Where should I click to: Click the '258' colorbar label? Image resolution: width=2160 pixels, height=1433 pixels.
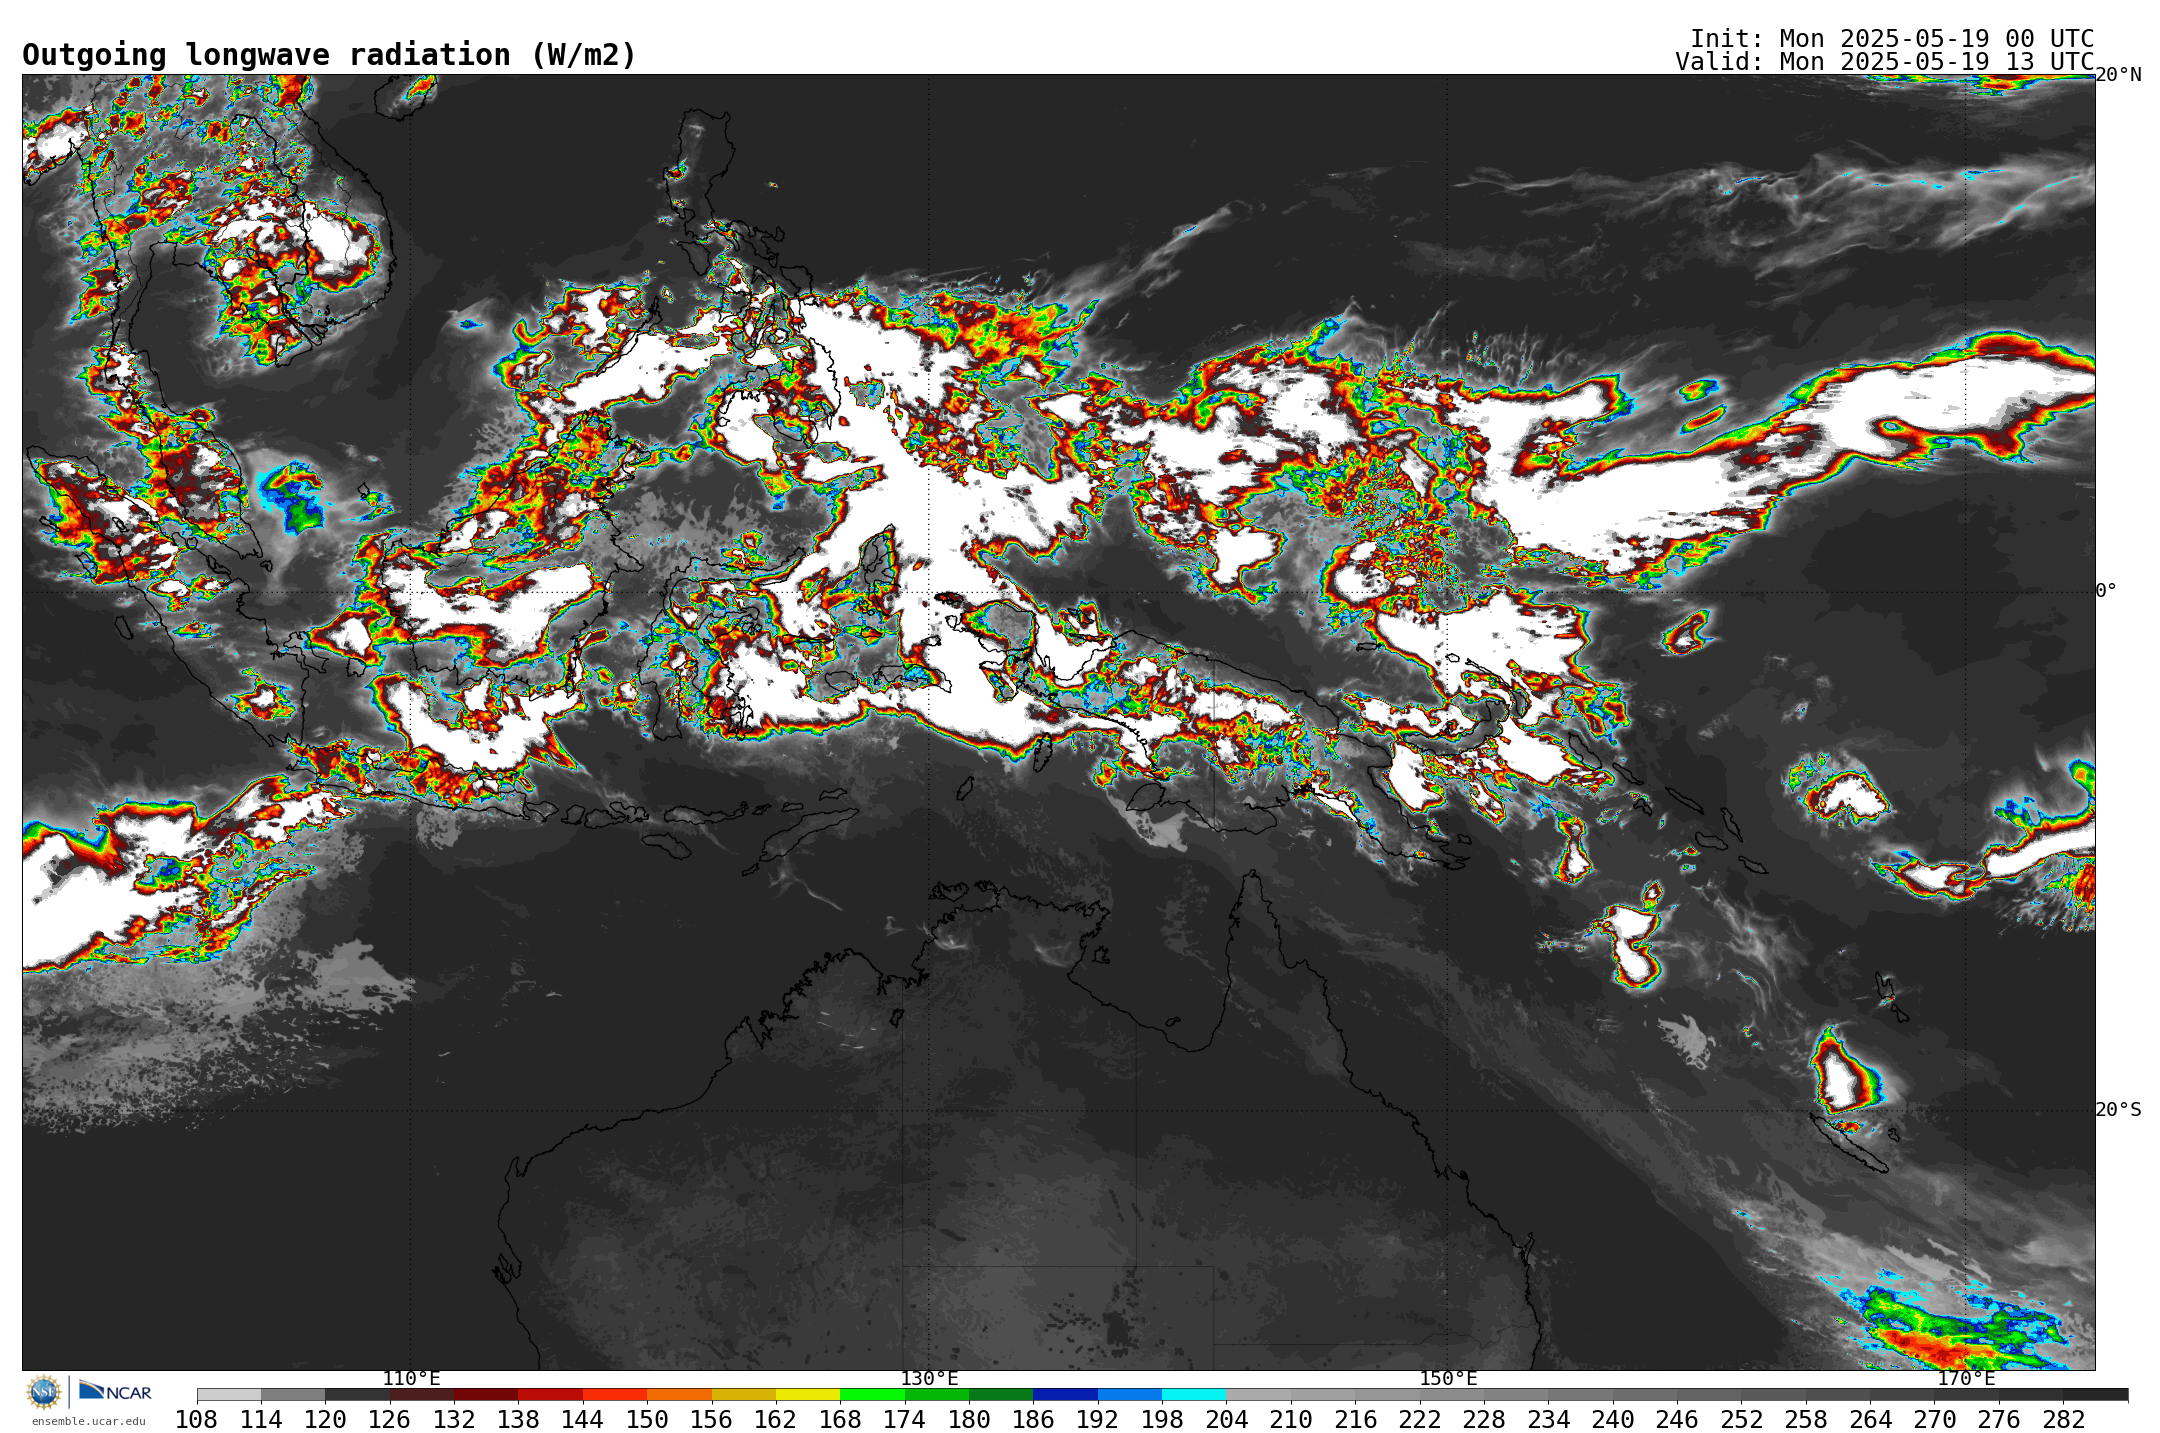tap(1806, 1419)
